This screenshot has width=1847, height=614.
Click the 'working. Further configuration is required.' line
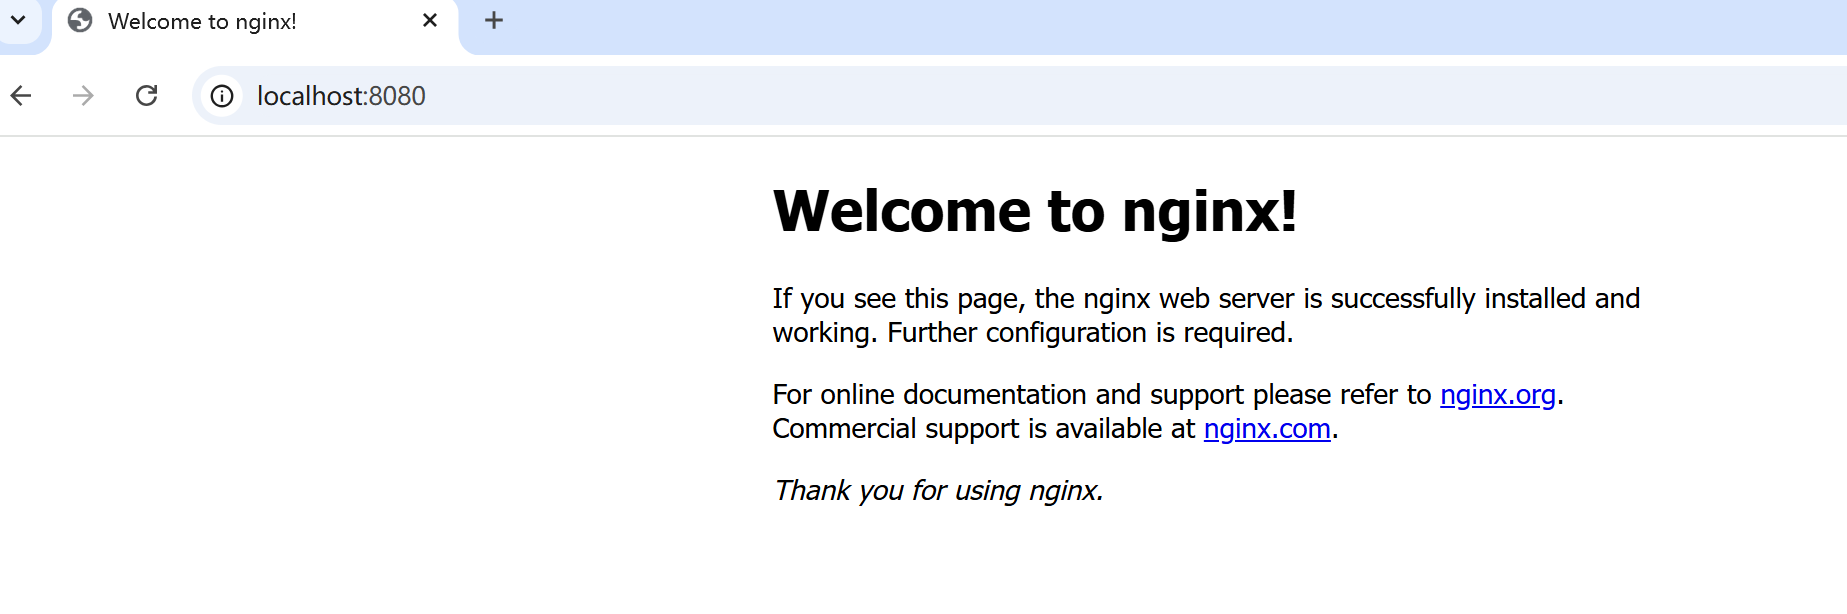point(1032,333)
